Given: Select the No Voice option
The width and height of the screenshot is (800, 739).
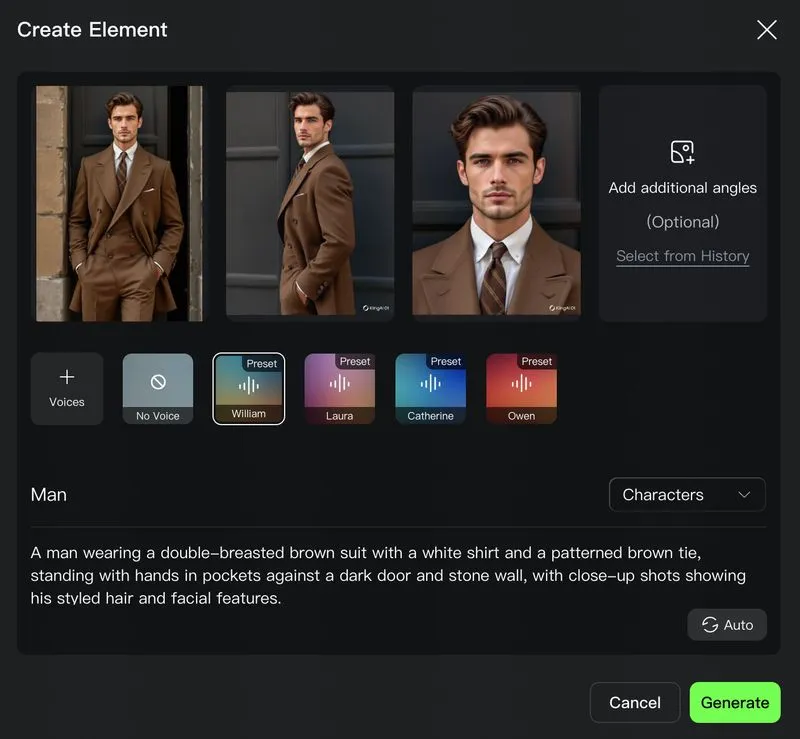Looking at the screenshot, I should coord(157,388).
